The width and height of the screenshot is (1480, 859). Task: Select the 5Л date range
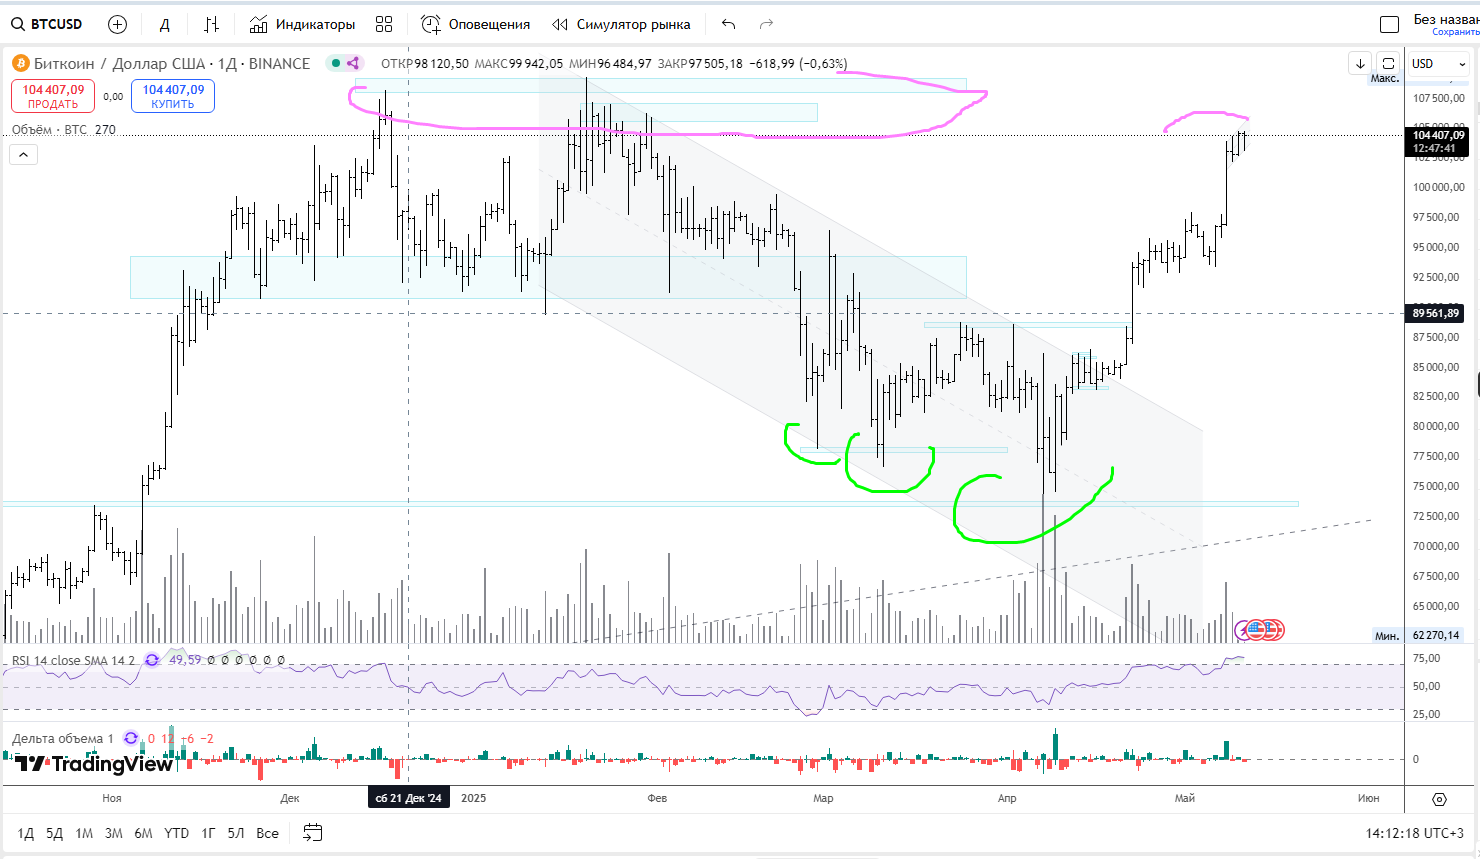pyautogui.click(x=236, y=833)
